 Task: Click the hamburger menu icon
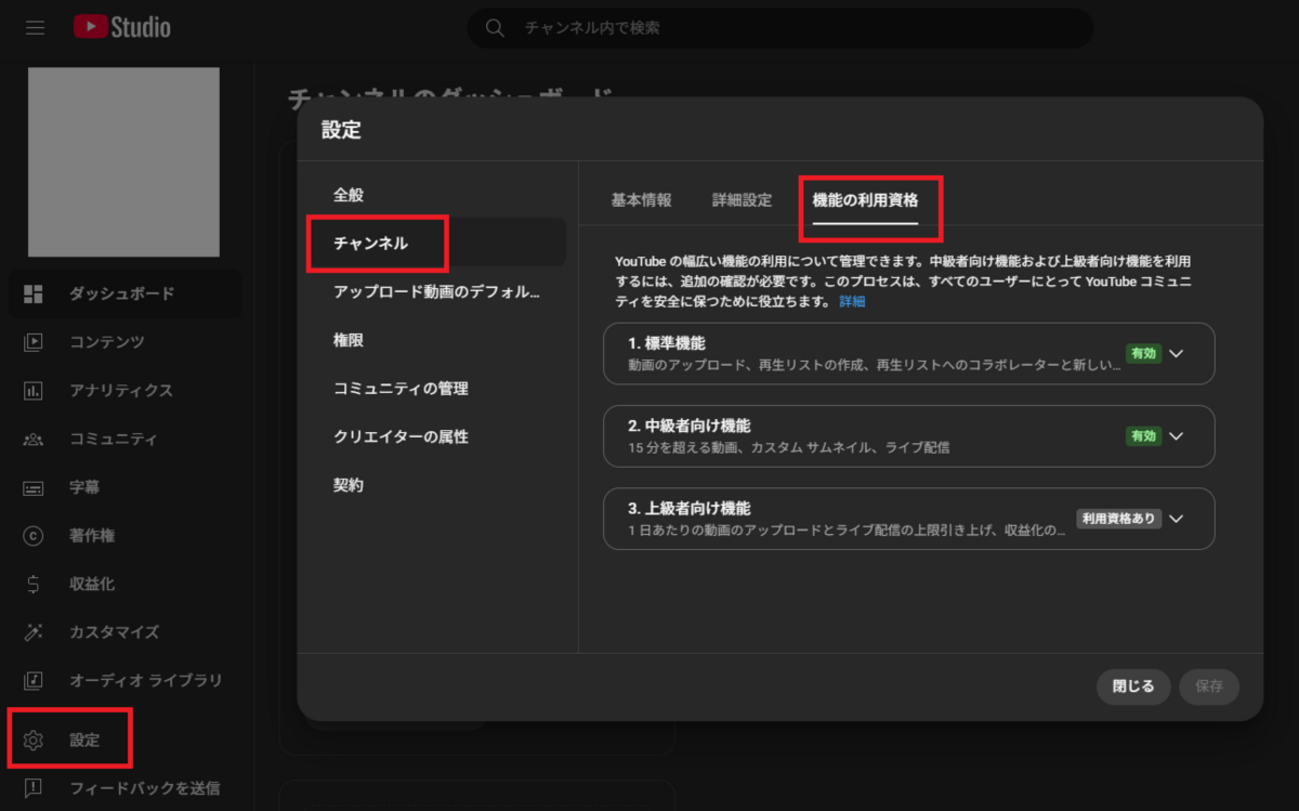click(35, 28)
